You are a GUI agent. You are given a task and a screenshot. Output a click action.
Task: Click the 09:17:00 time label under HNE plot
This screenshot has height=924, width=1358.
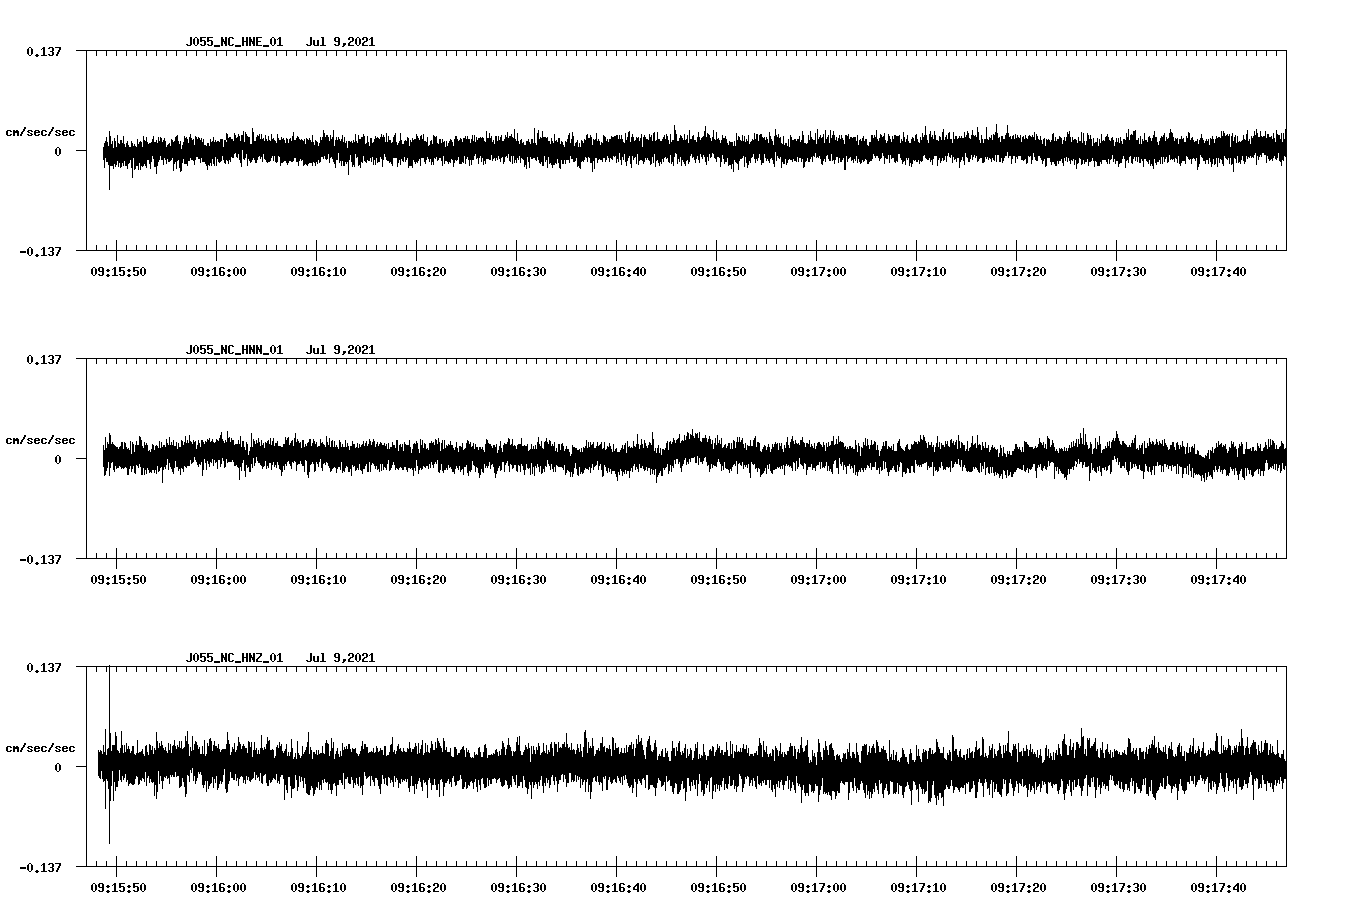[x=818, y=271]
